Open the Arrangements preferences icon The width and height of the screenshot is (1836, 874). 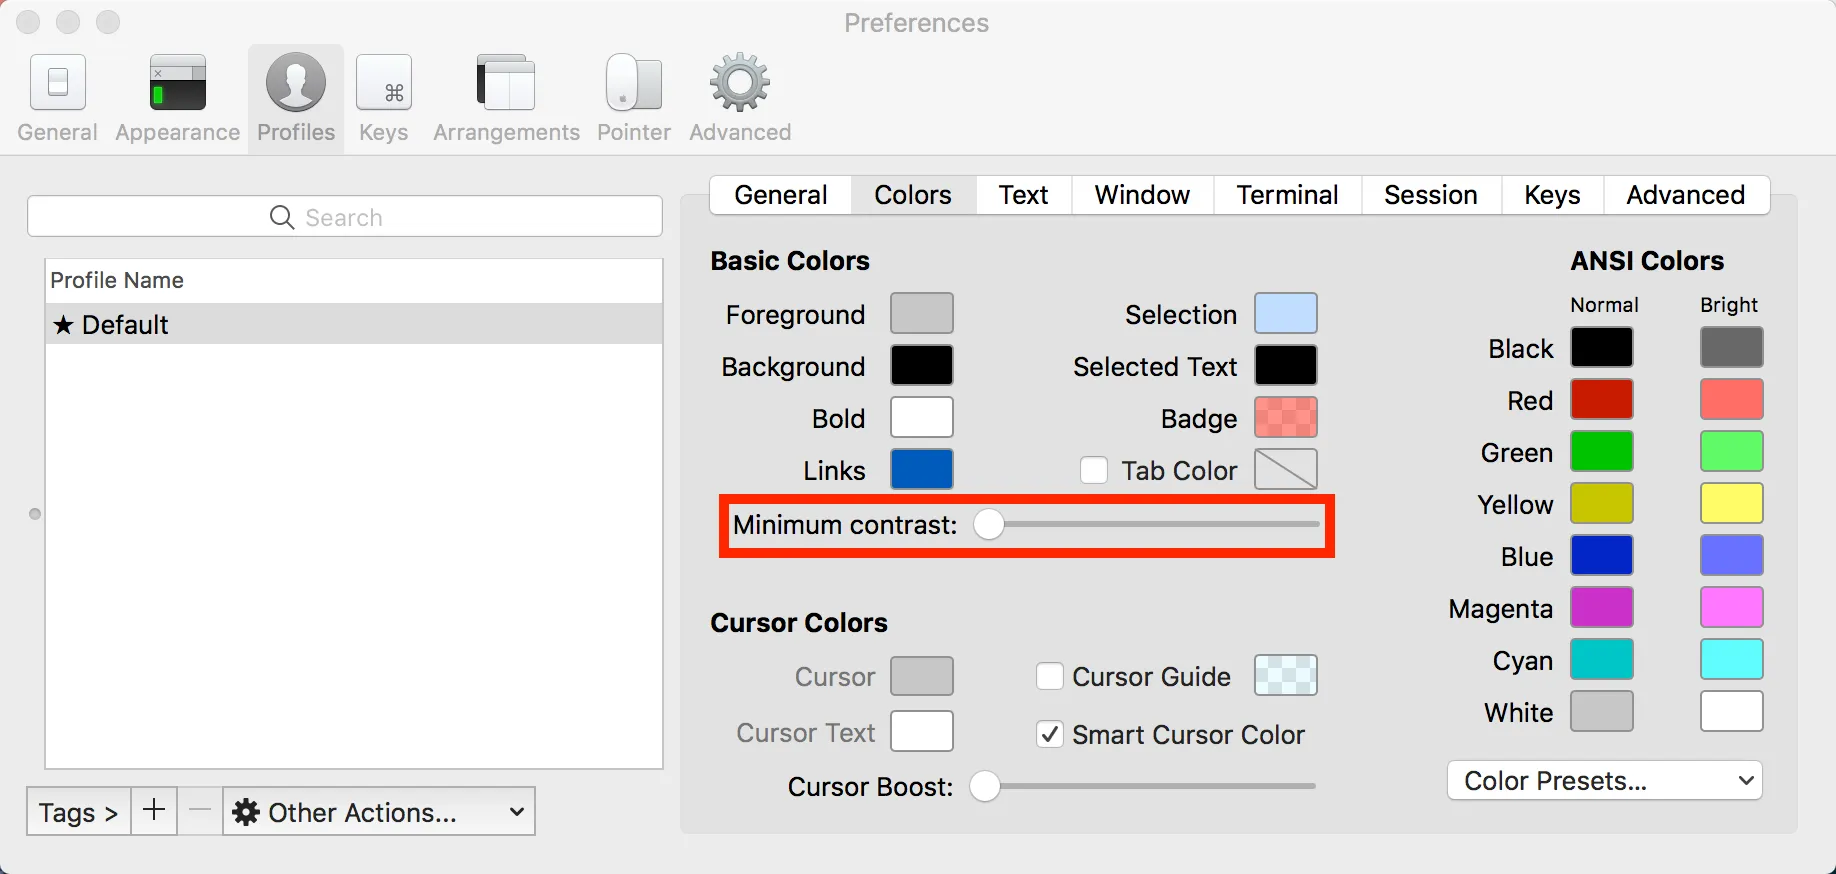(x=506, y=84)
